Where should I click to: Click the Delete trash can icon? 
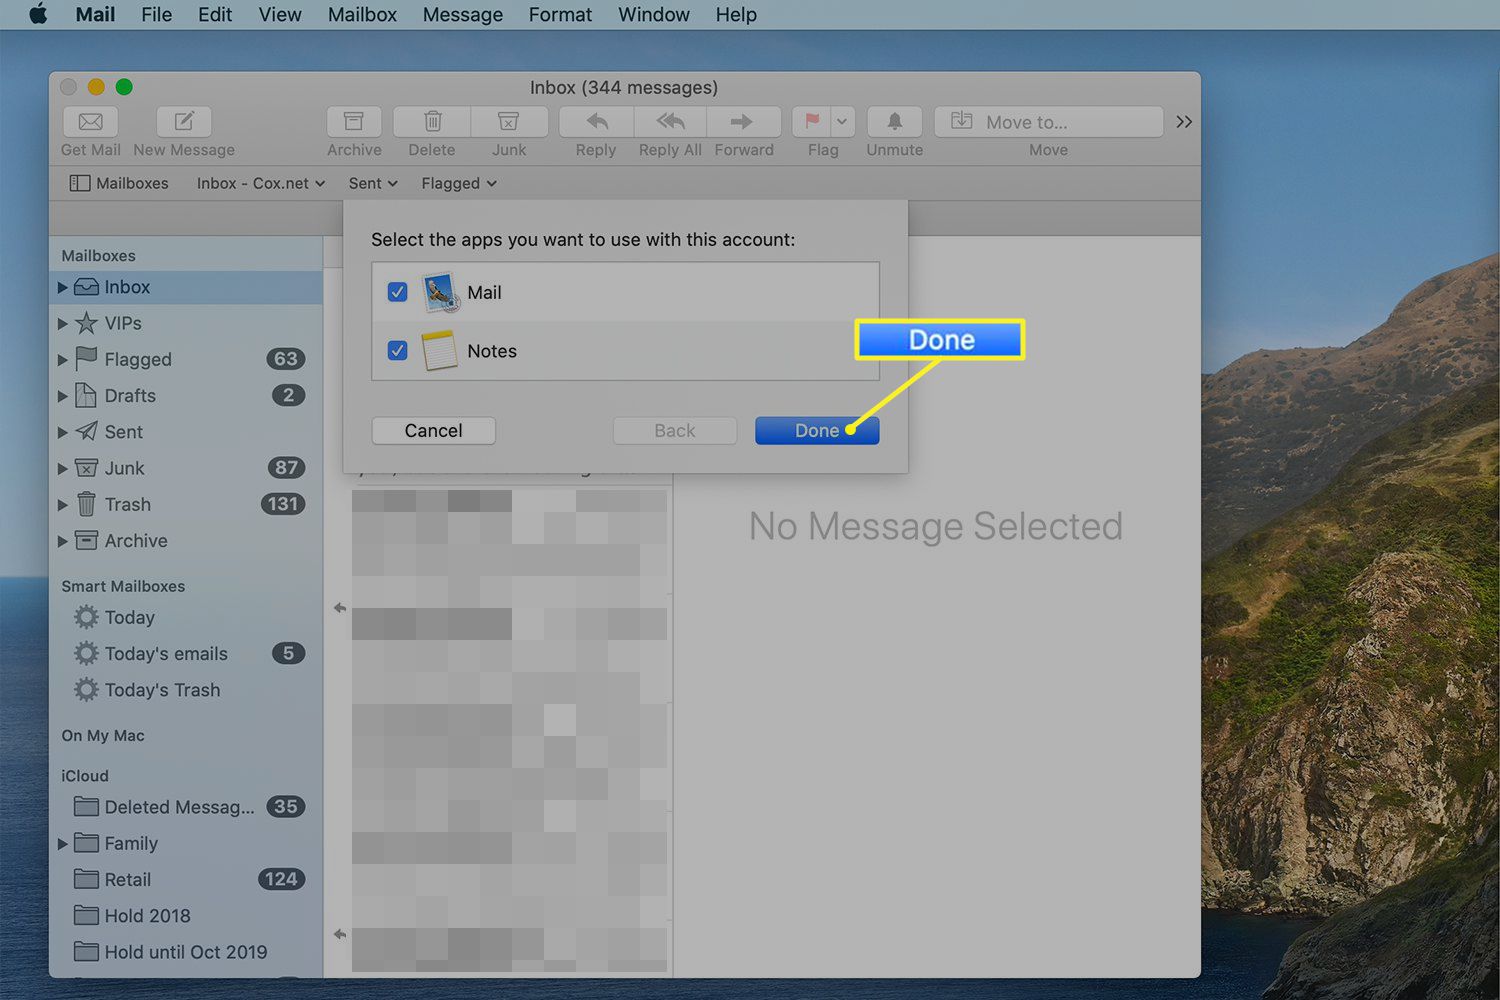(432, 122)
